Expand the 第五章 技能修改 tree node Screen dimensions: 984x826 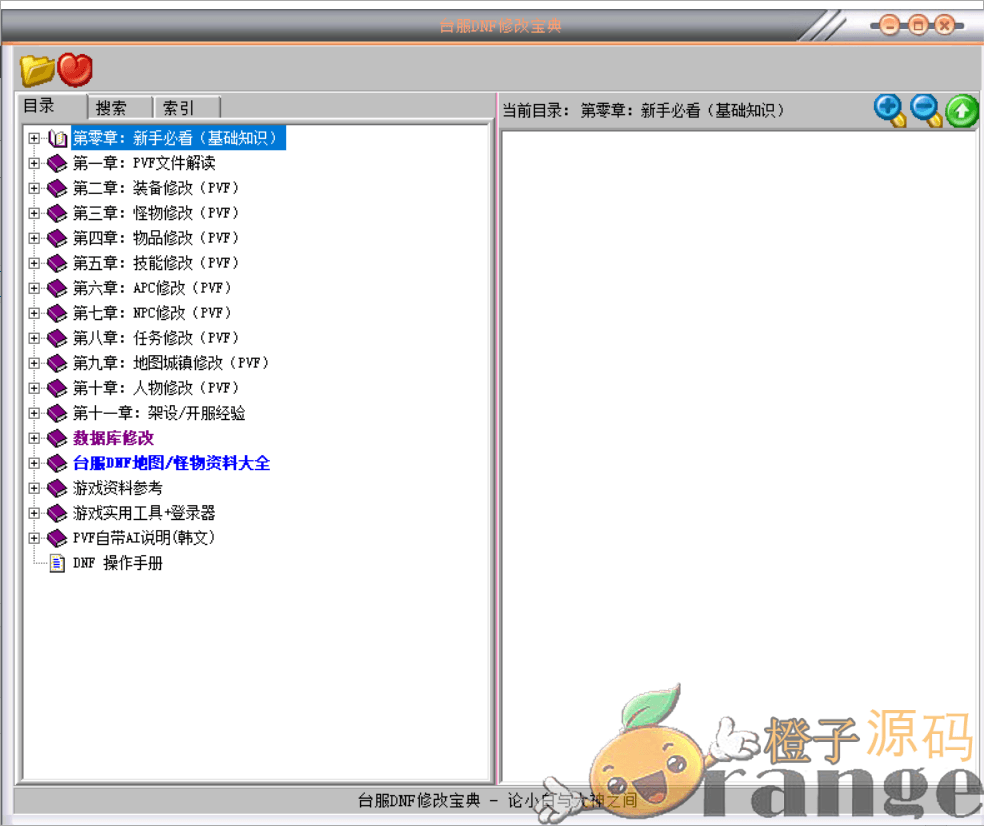34,263
